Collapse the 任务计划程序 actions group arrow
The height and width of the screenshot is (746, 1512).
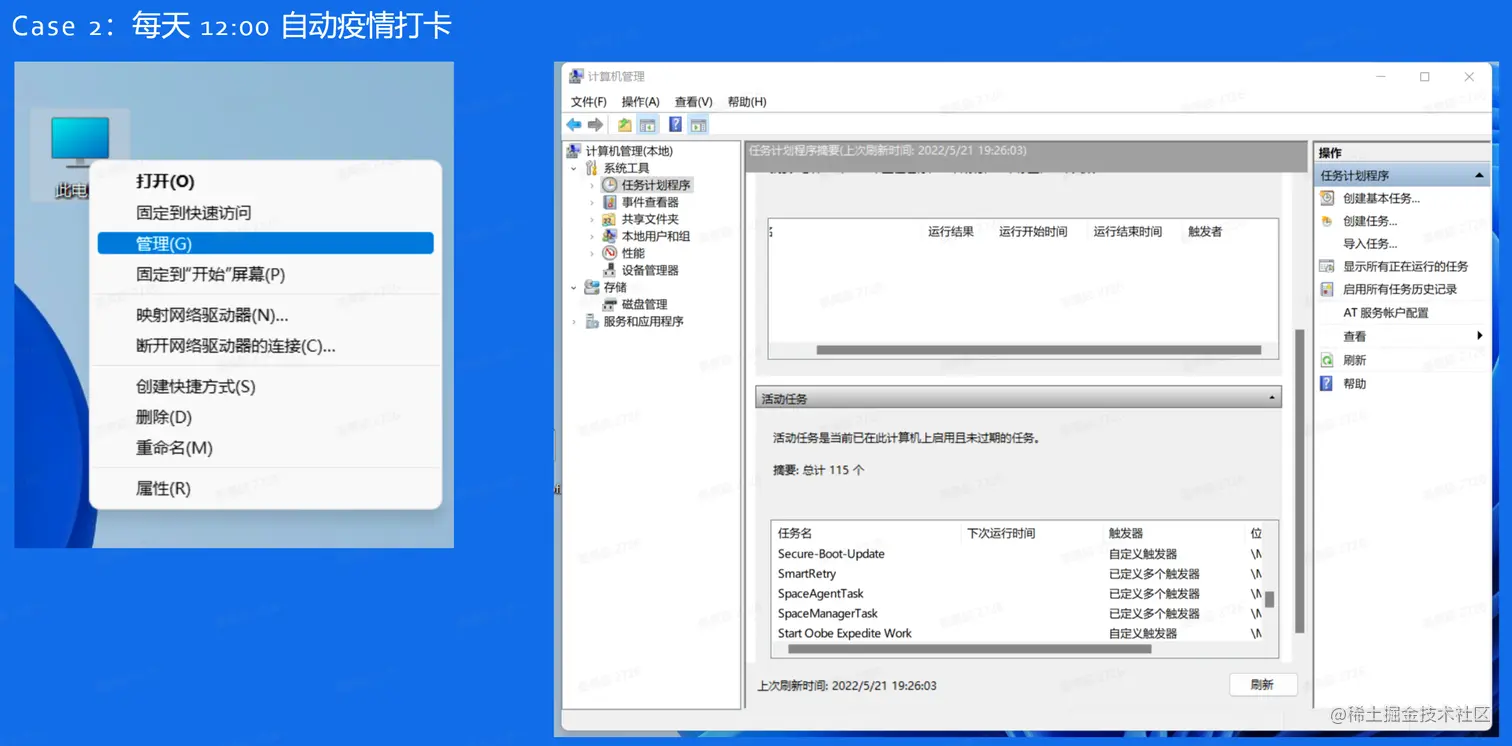1480,175
